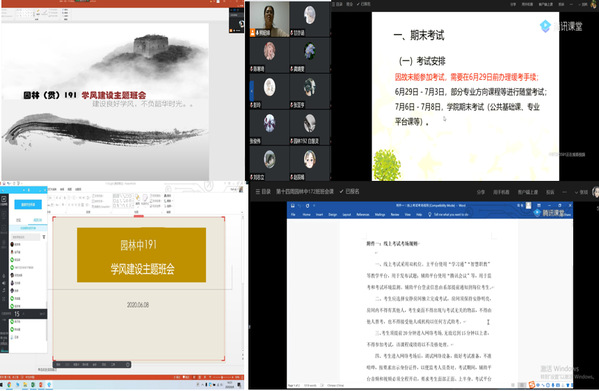This screenshot has height=391, width=599.
Task: Click the Chrome icon in the Windows taskbar
Action: tap(10, 385)
